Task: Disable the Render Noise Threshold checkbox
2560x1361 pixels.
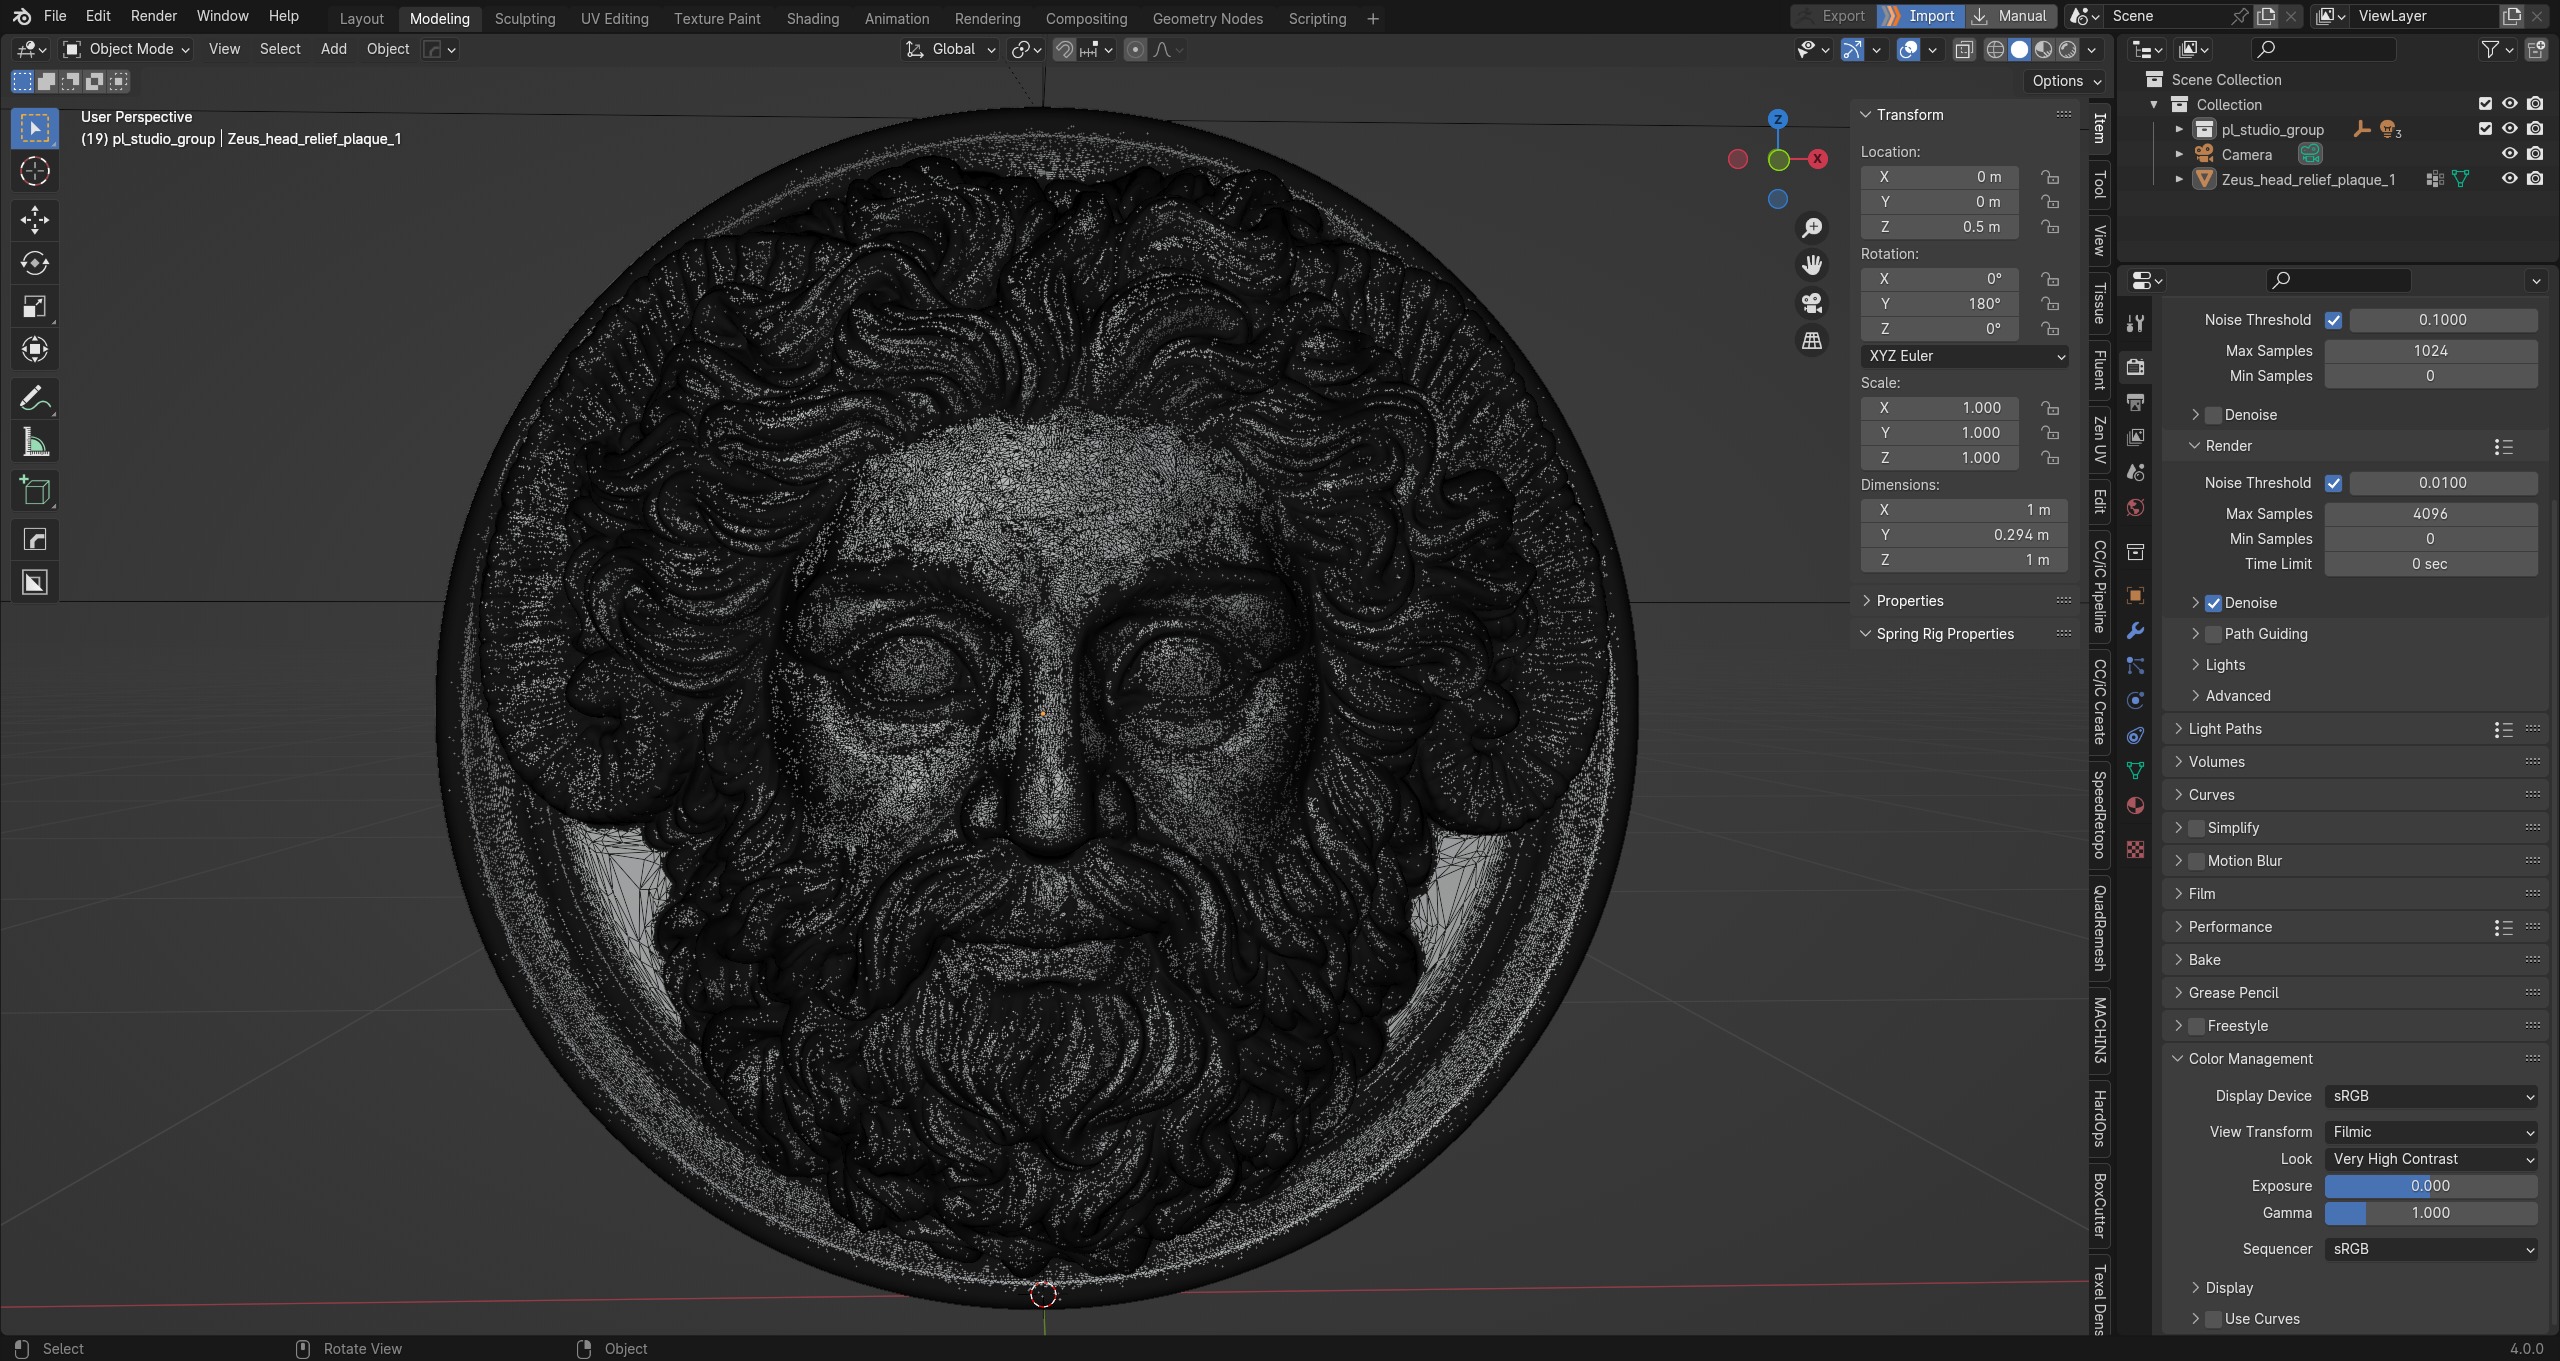Action: 2333,483
